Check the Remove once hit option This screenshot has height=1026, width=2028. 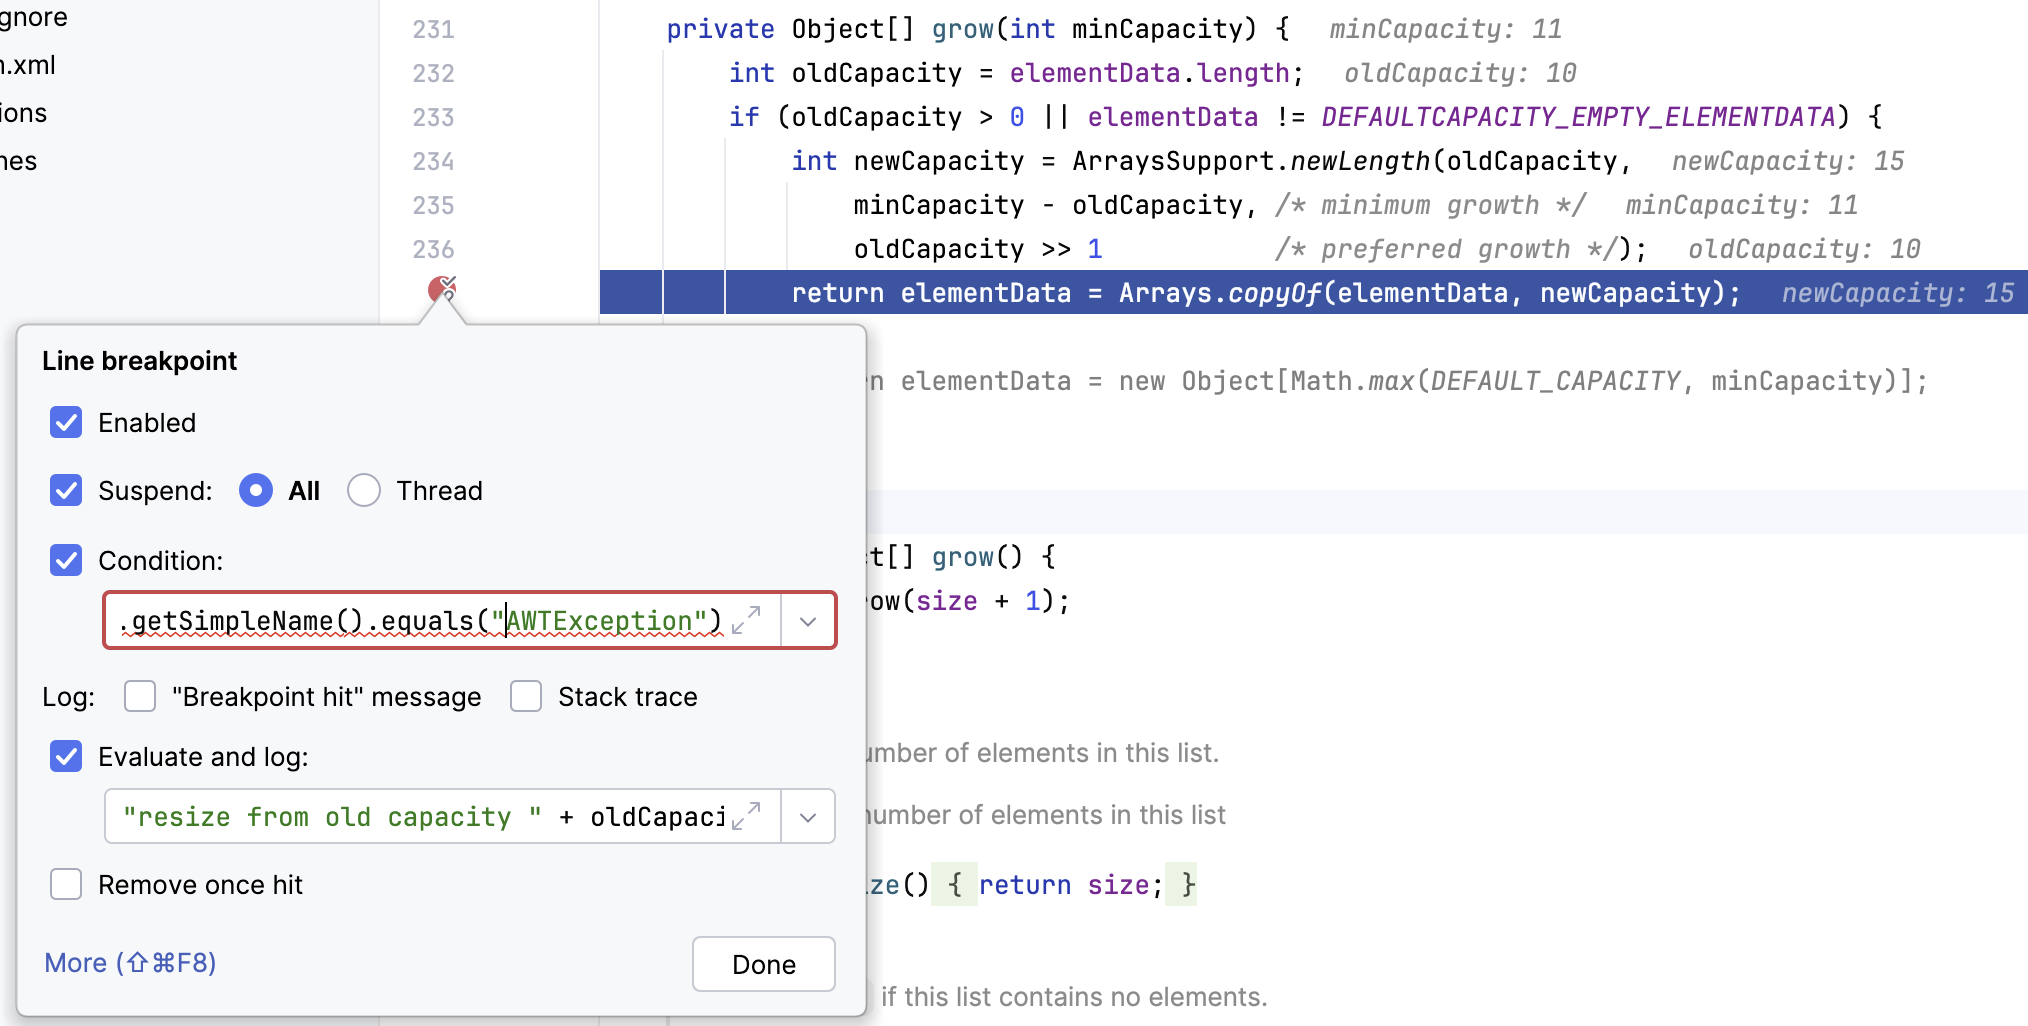66,884
